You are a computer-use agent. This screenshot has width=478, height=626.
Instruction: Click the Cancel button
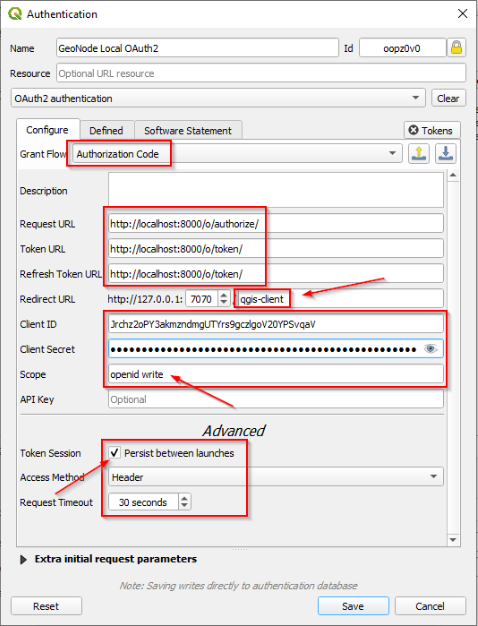click(x=430, y=606)
